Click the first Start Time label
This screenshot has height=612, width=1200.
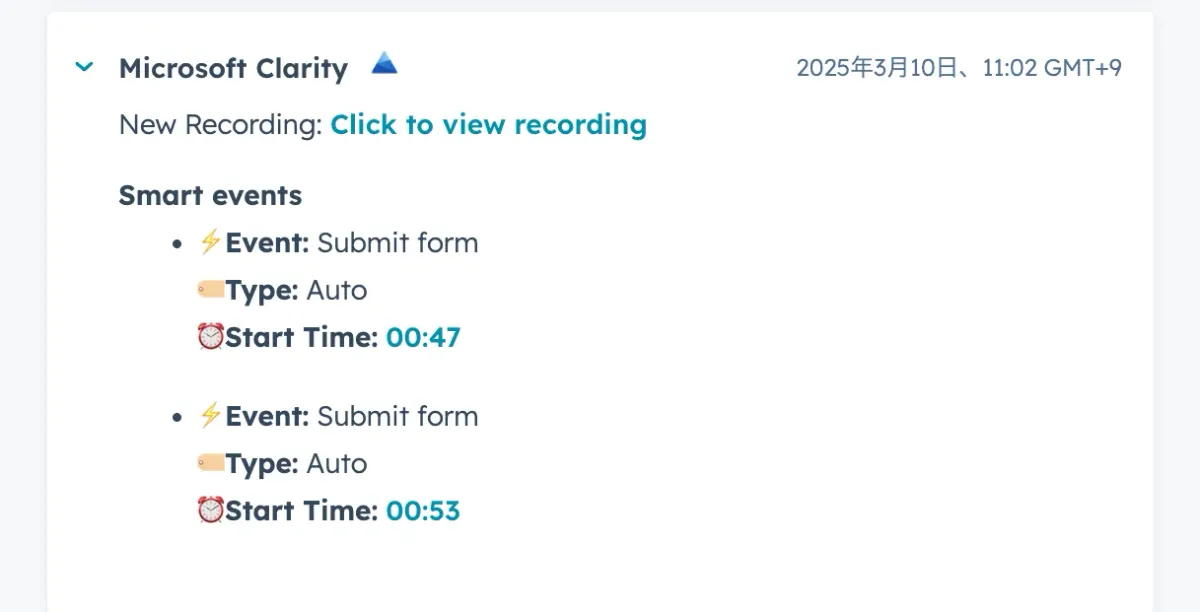click(301, 338)
